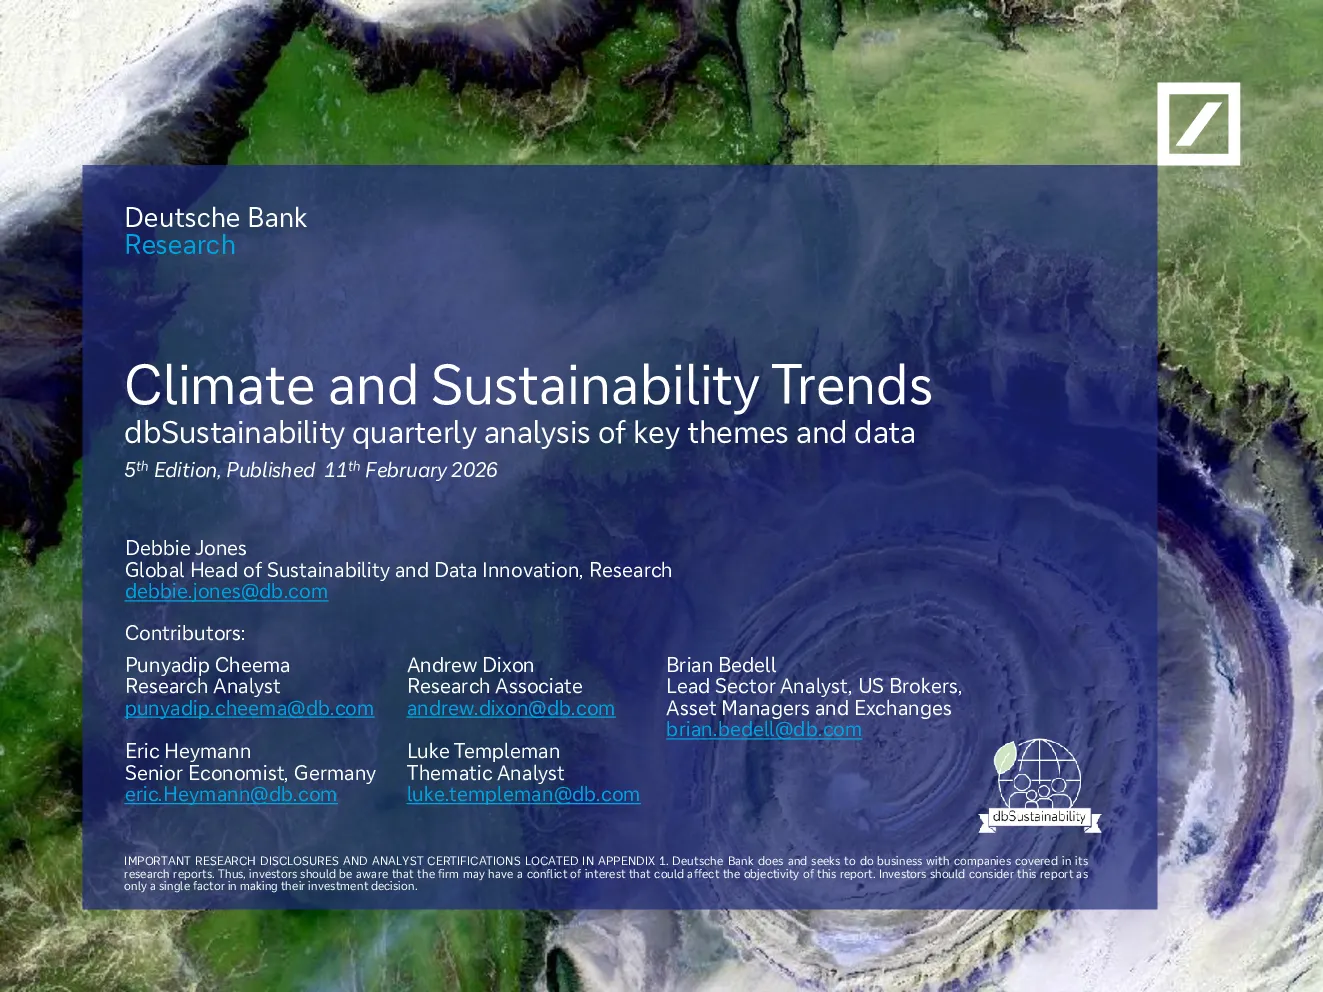Viewport: 1323px width, 992px height.
Task: Click "Lead Sector Analyst, US Brokers," text
Action: [x=814, y=686]
